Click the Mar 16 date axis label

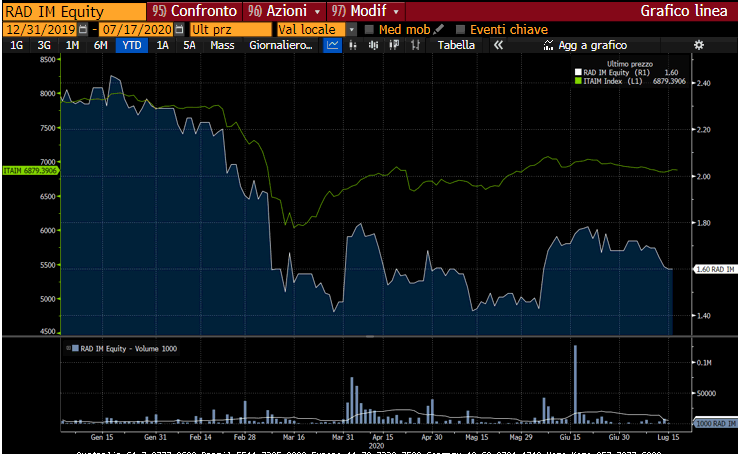(x=294, y=437)
